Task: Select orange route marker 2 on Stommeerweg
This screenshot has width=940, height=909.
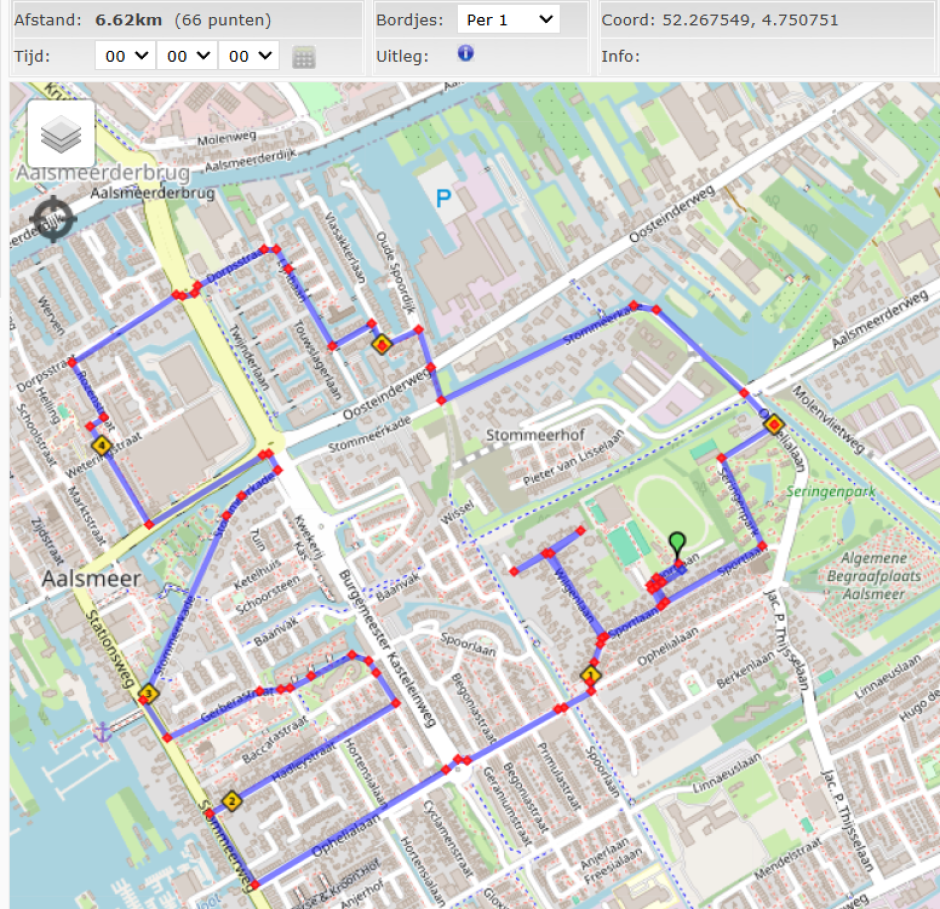Action: pos(231,800)
